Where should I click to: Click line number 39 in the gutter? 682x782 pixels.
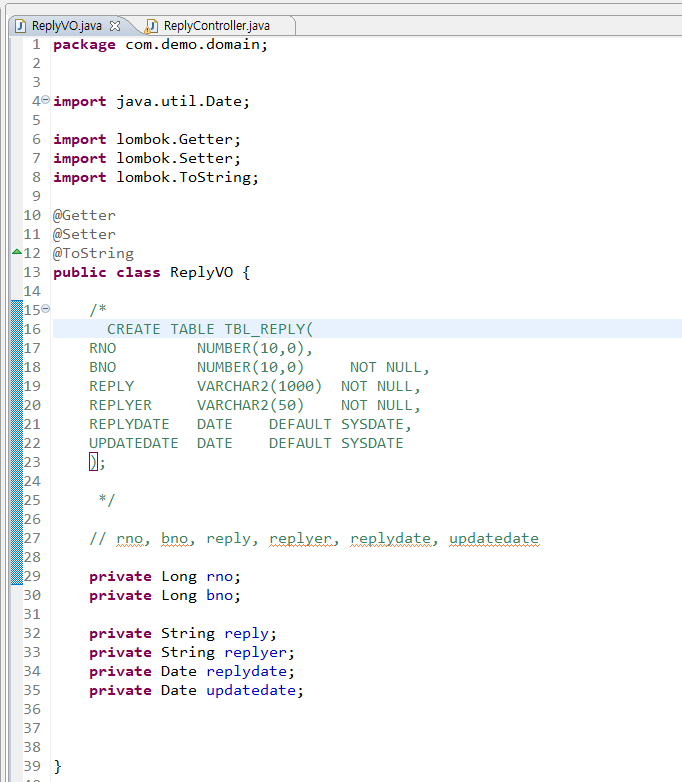point(32,767)
